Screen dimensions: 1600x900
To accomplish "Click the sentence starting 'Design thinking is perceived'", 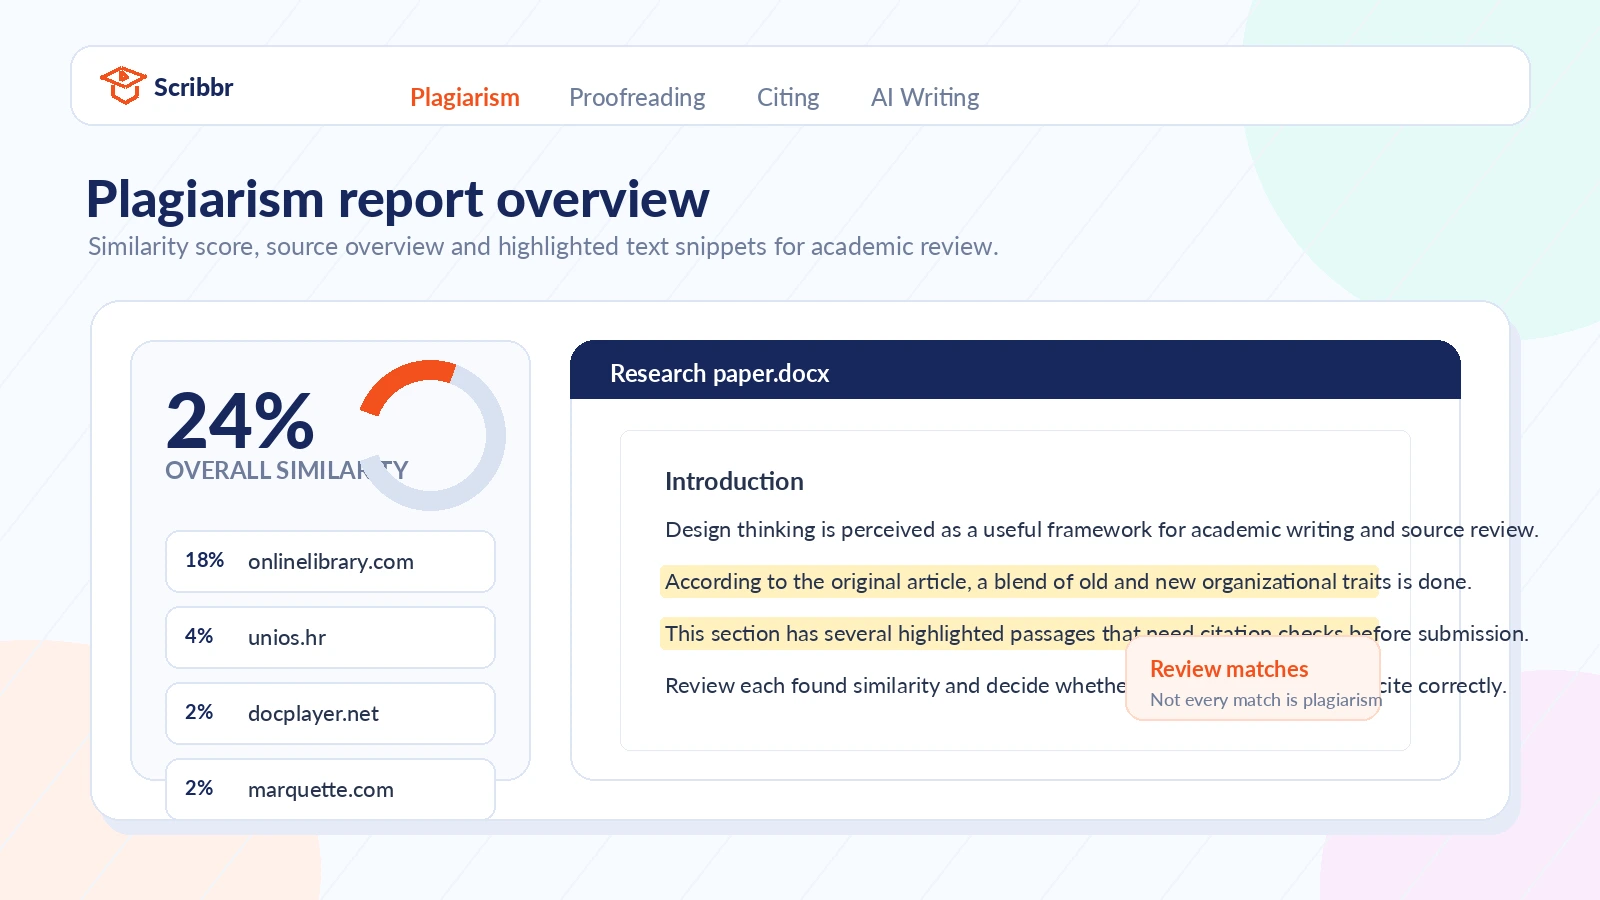I will point(1102,529).
